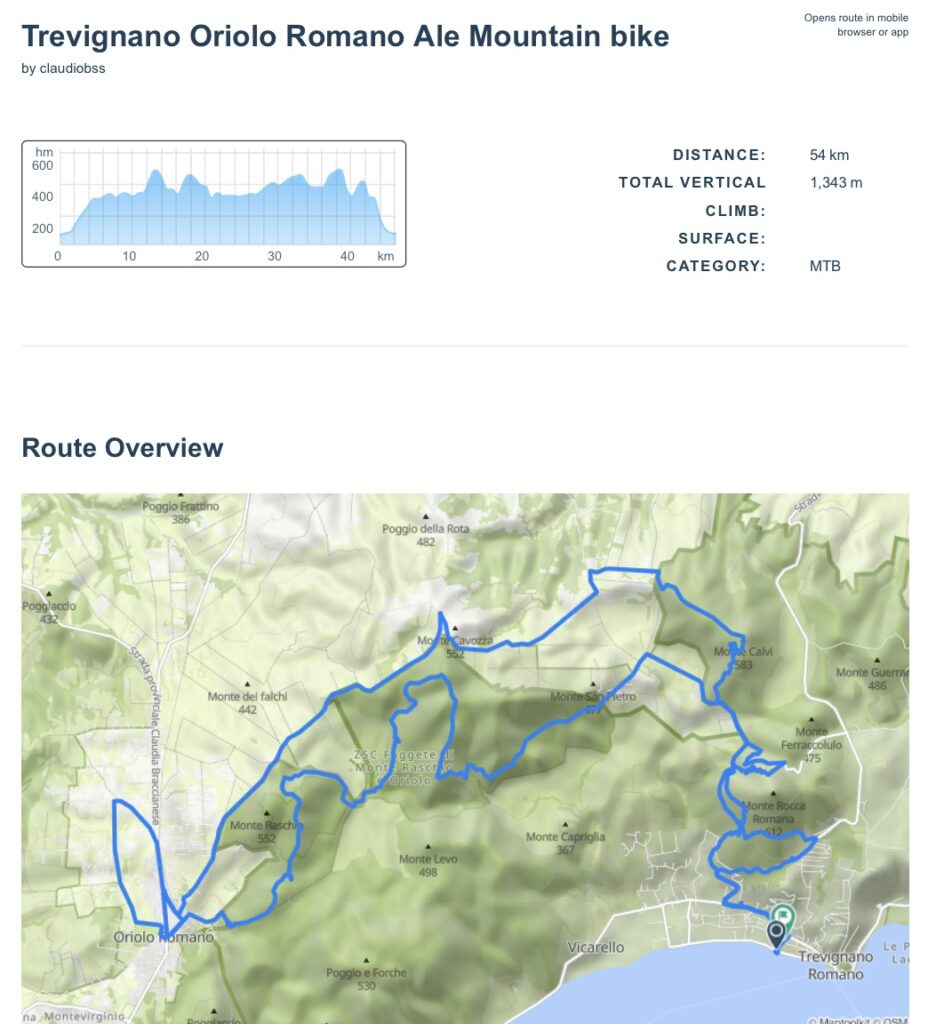The width and height of the screenshot is (928, 1024).
Task: Select the Monte Cavozza peak triangle
Action: [455, 629]
